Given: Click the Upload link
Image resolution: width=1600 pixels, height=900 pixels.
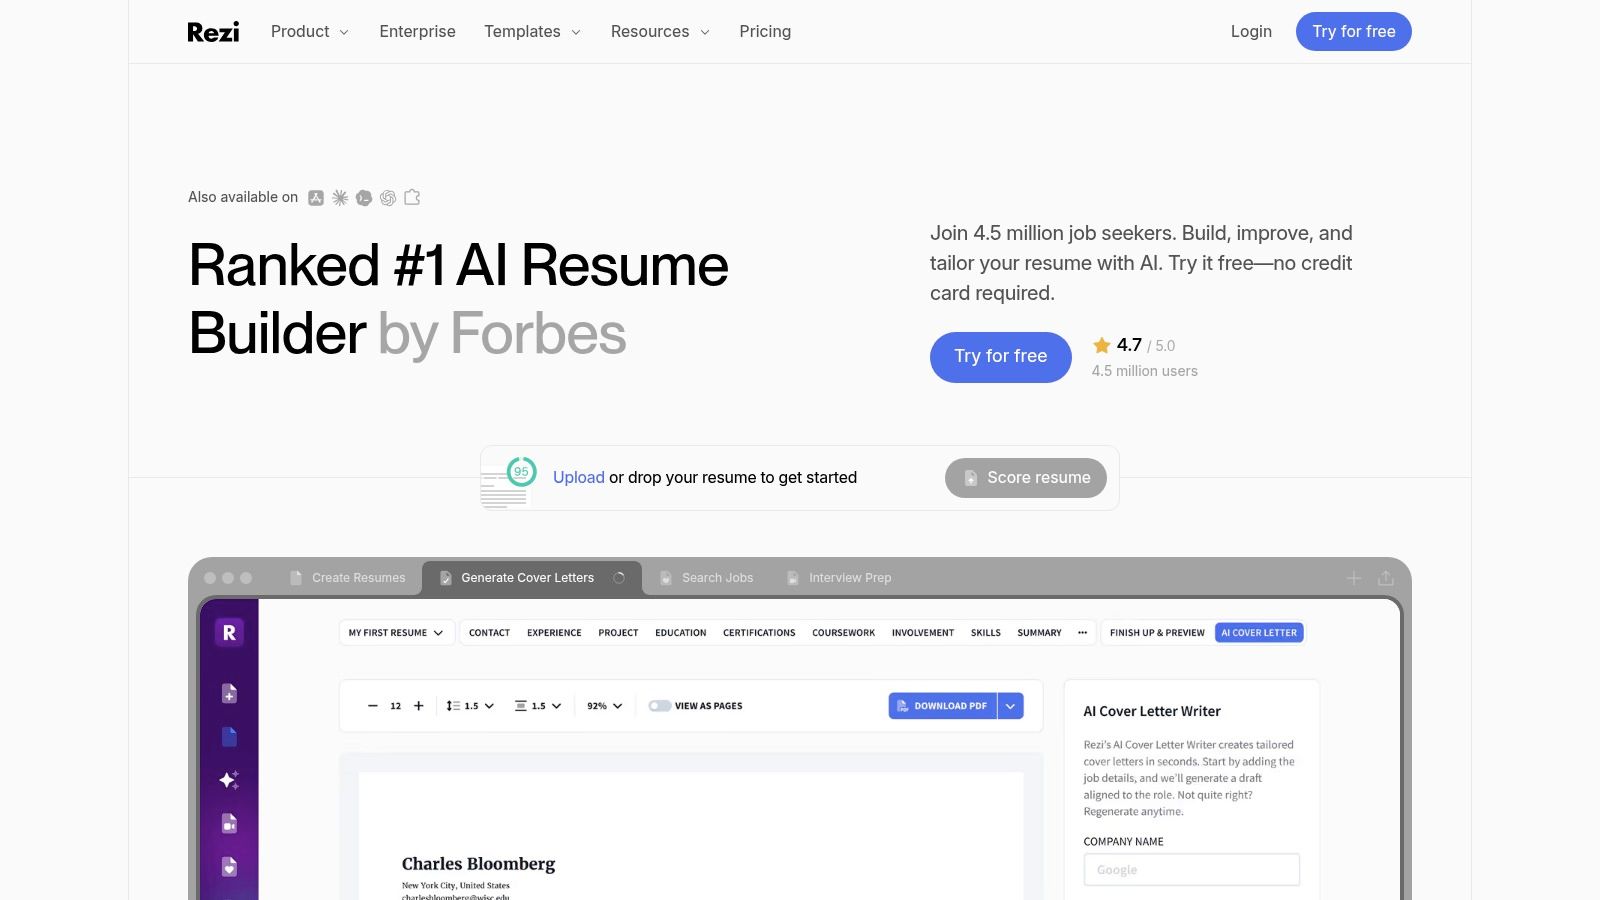Looking at the screenshot, I should [579, 478].
